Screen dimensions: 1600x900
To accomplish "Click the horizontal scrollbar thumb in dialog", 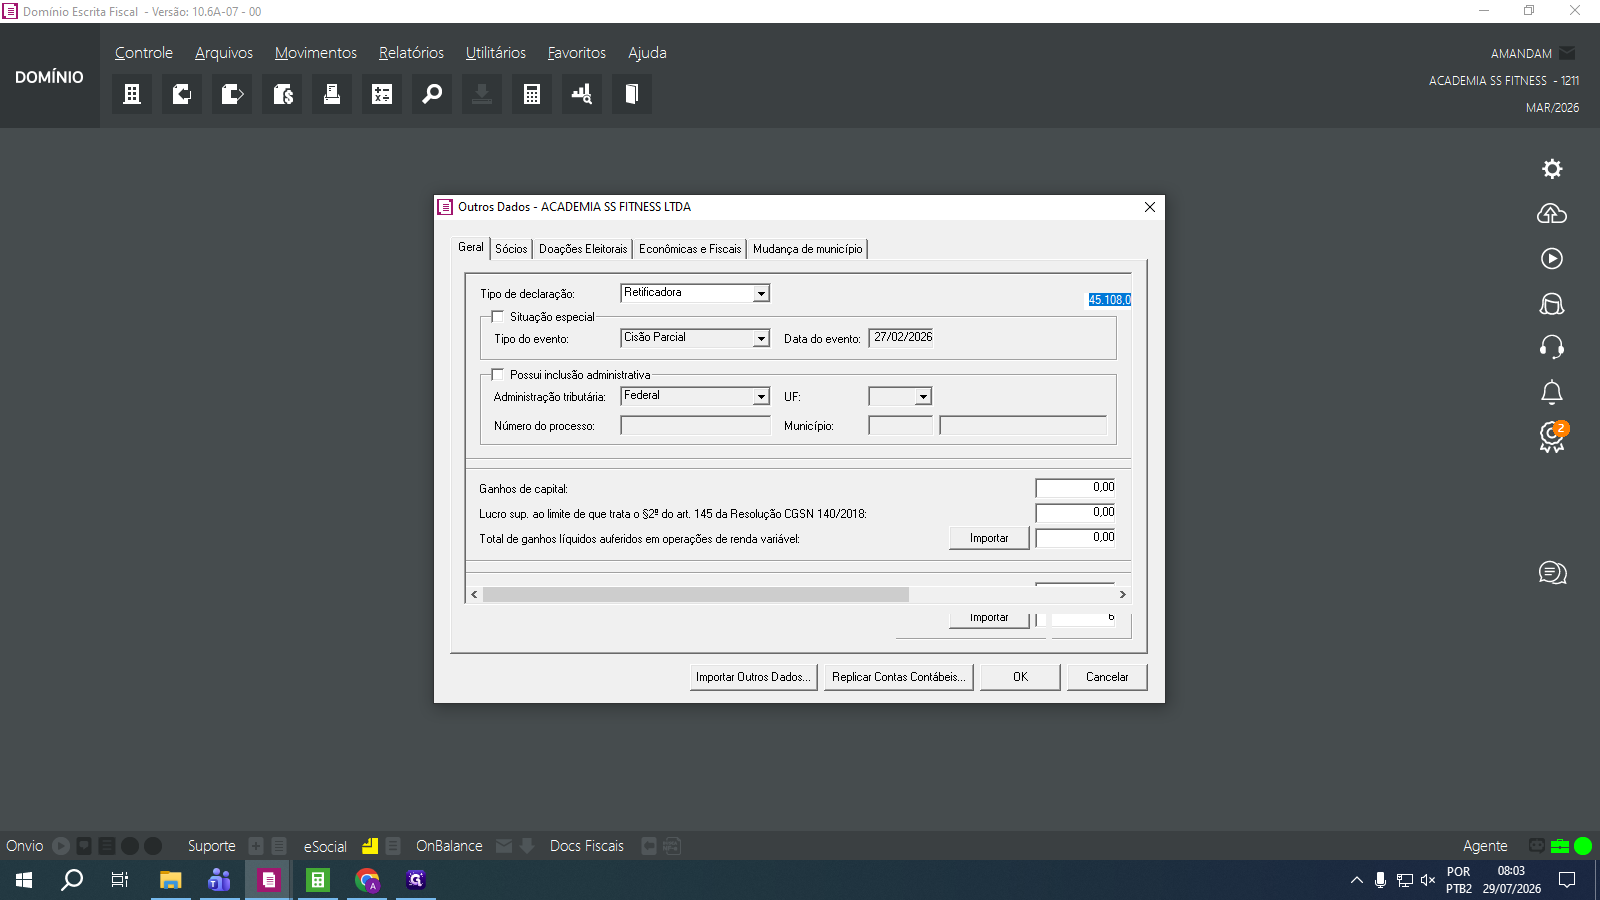I will click(696, 594).
